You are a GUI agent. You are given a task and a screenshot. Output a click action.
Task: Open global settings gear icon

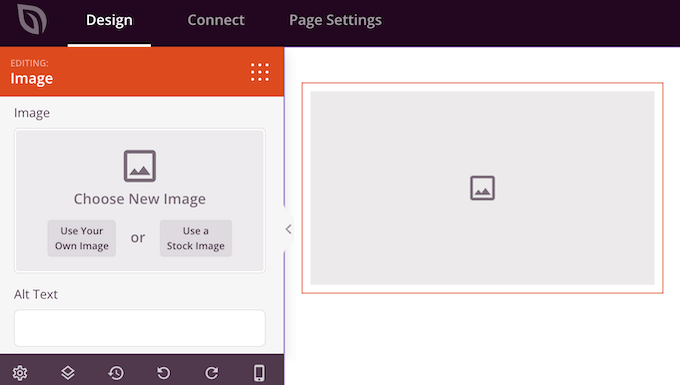point(20,373)
